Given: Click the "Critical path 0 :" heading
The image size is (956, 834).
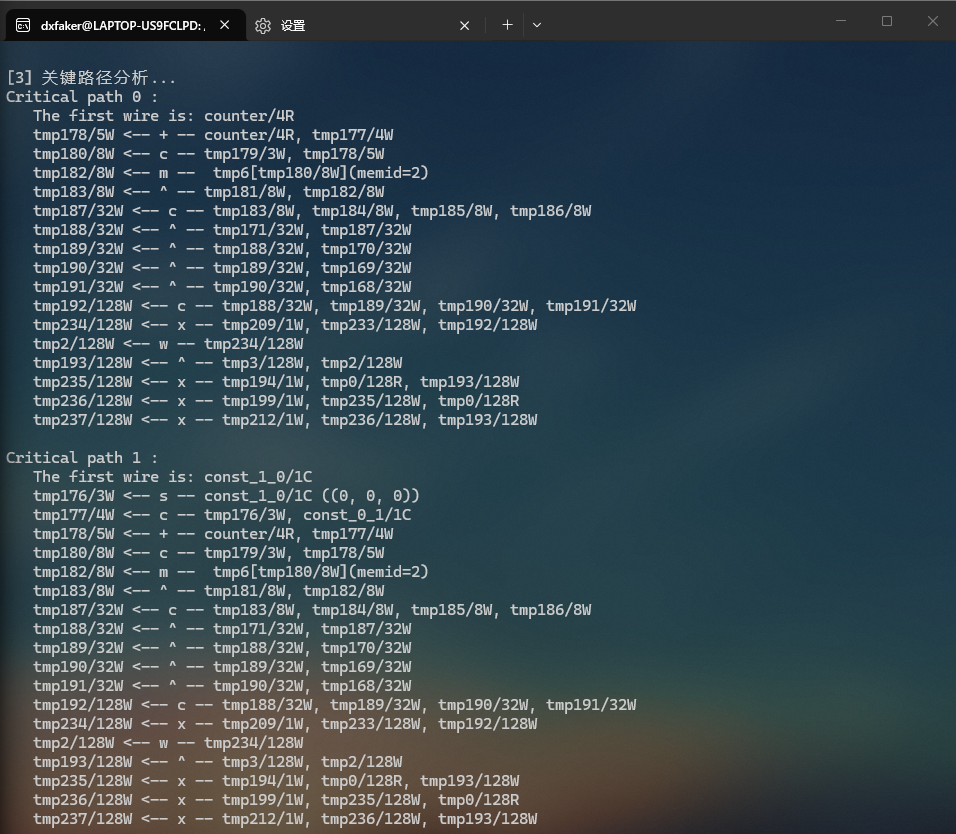Looking at the screenshot, I should (x=82, y=97).
